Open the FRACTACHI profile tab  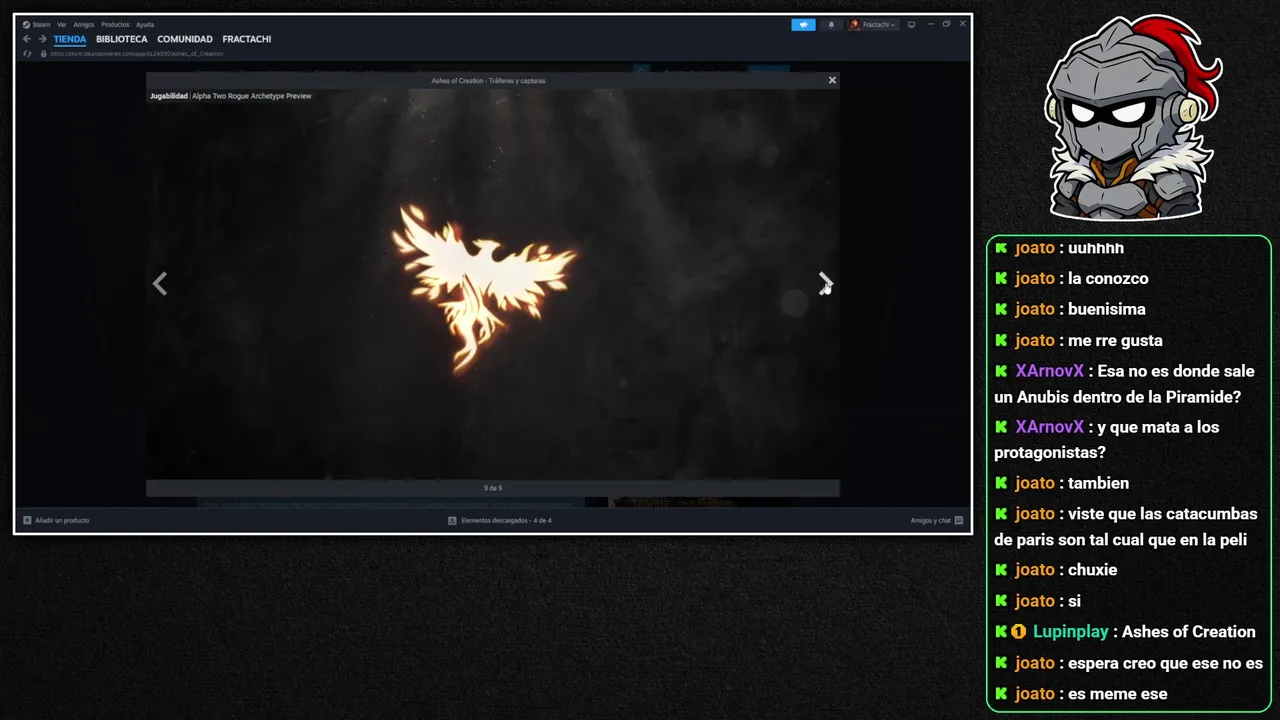click(x=247, y=39)
